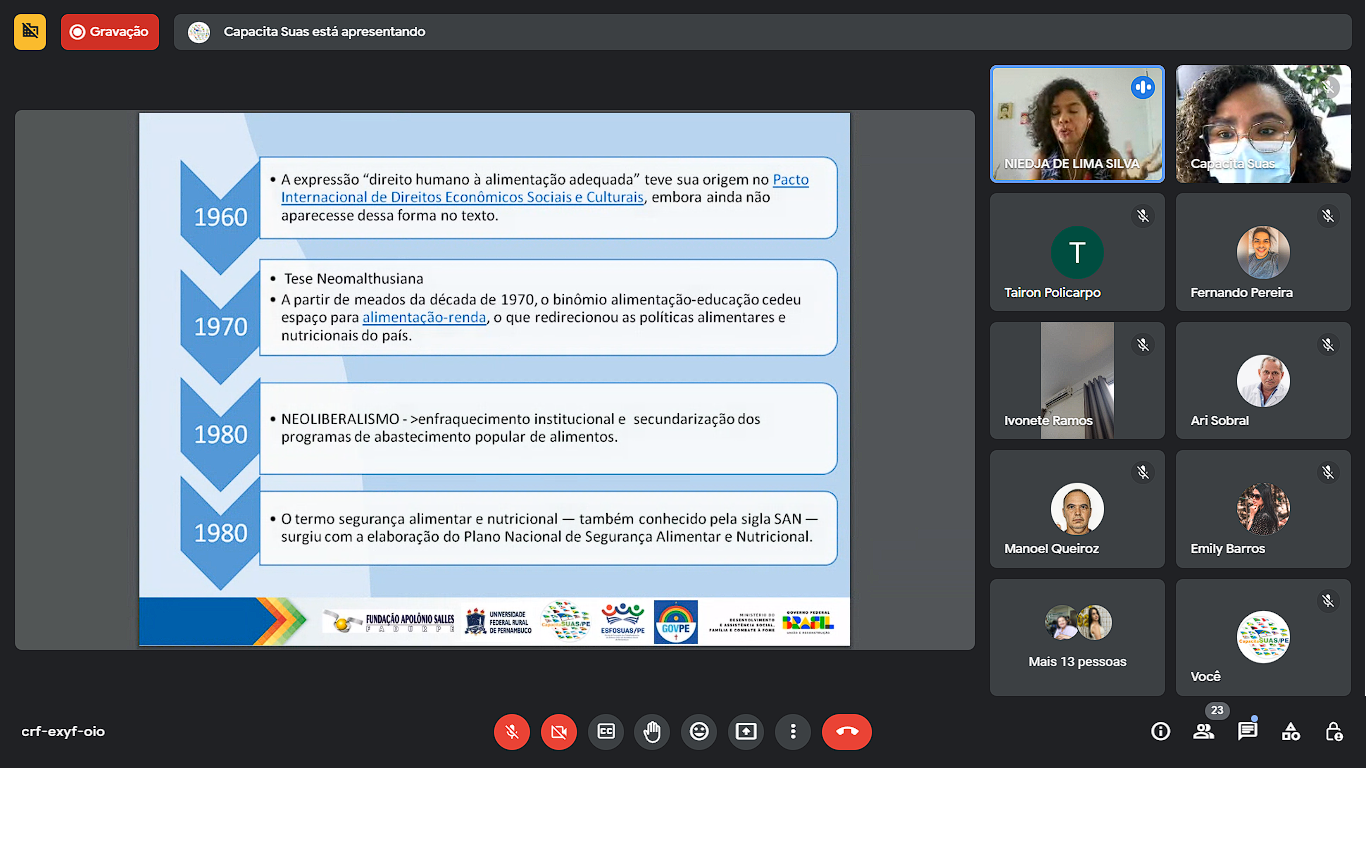Open the chat messages panel
Screen dimensions: 1366x853
[x=1247, y=732]
